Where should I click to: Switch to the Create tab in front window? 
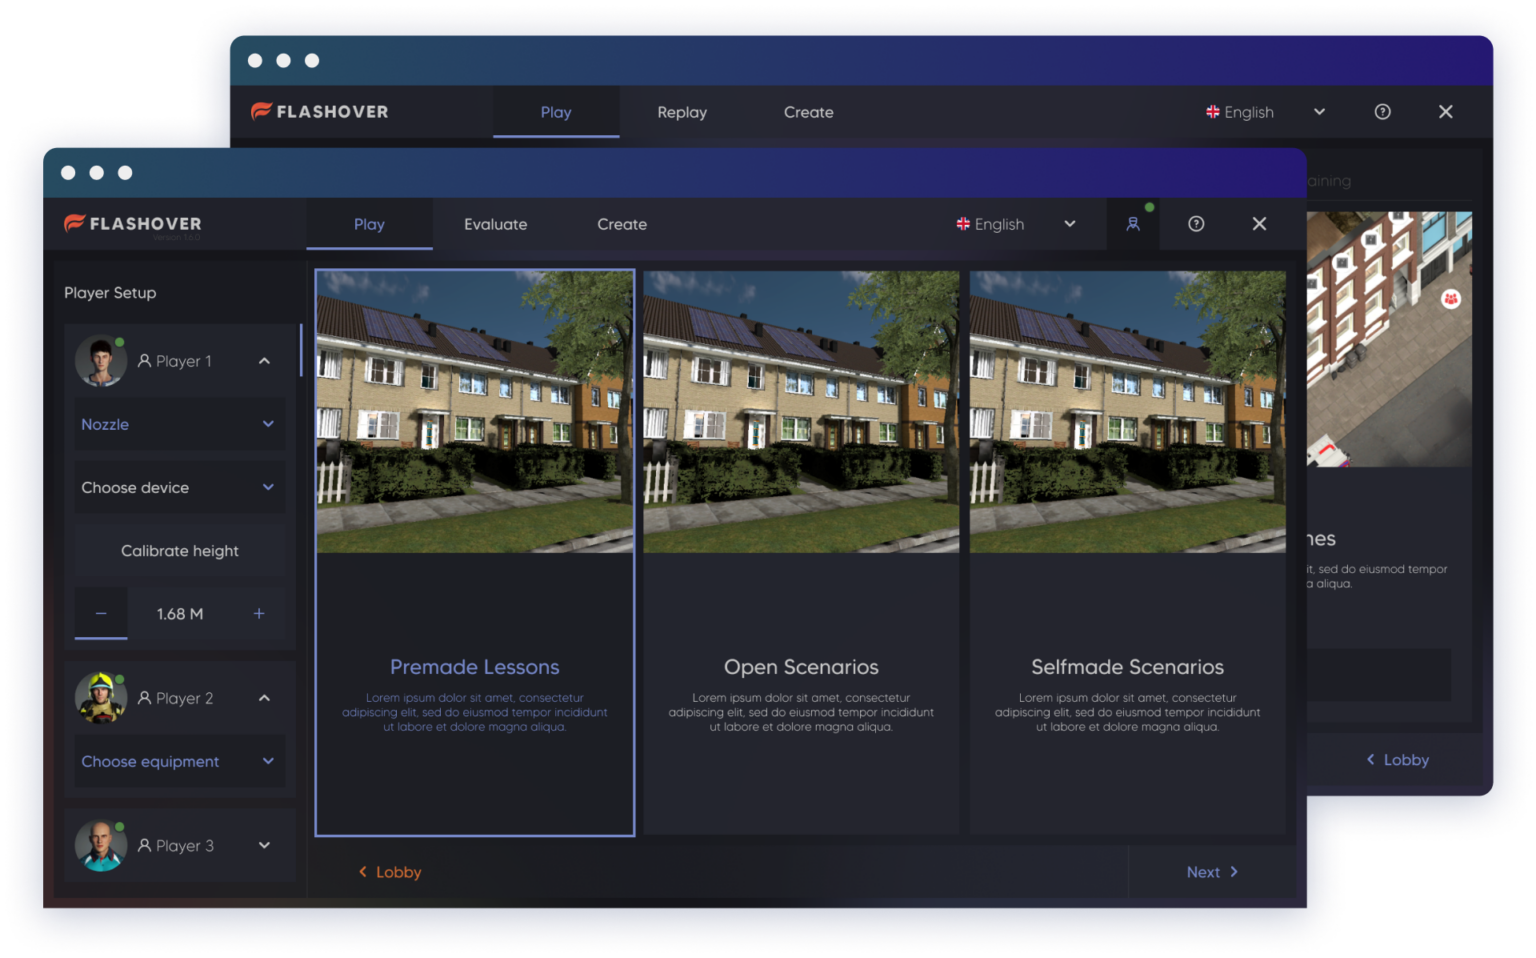(x=621, y=224)
